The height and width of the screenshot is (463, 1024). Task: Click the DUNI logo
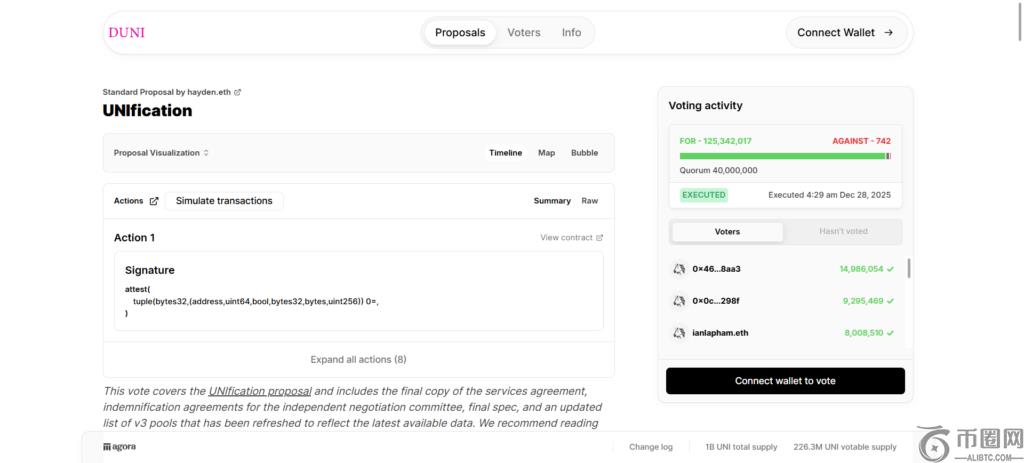coord(127,32)
